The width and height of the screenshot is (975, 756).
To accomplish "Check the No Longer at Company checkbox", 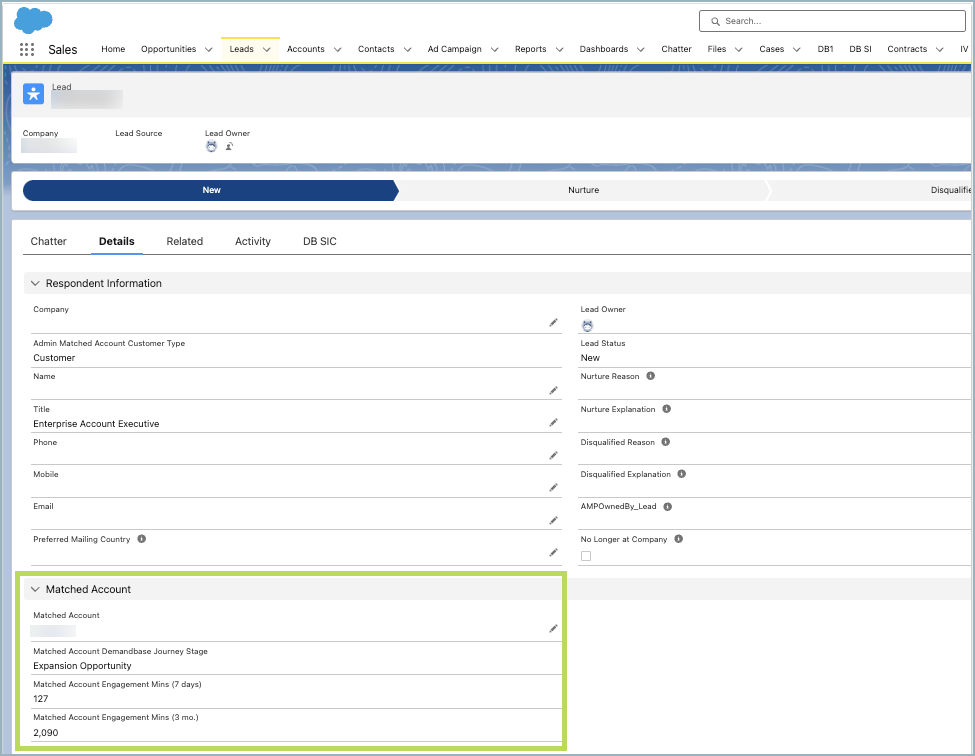I will (x=585, y=554).
